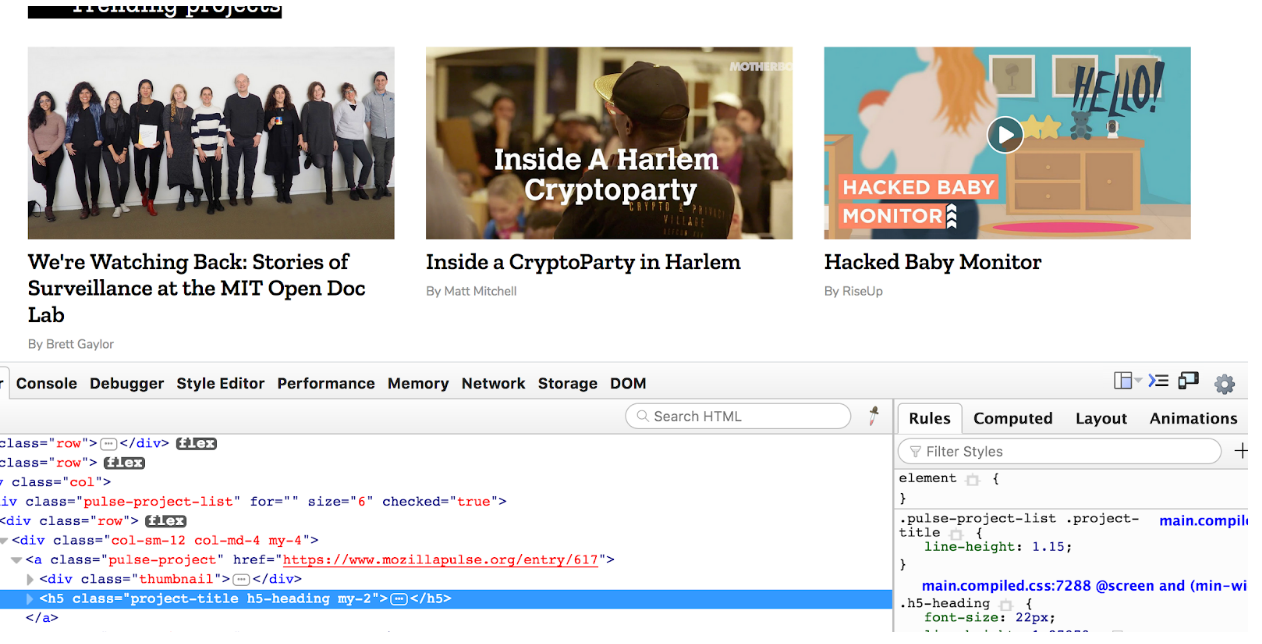1262x644 pixels.
Task: Highlight selector for .project-title rule
Action: 955,533
